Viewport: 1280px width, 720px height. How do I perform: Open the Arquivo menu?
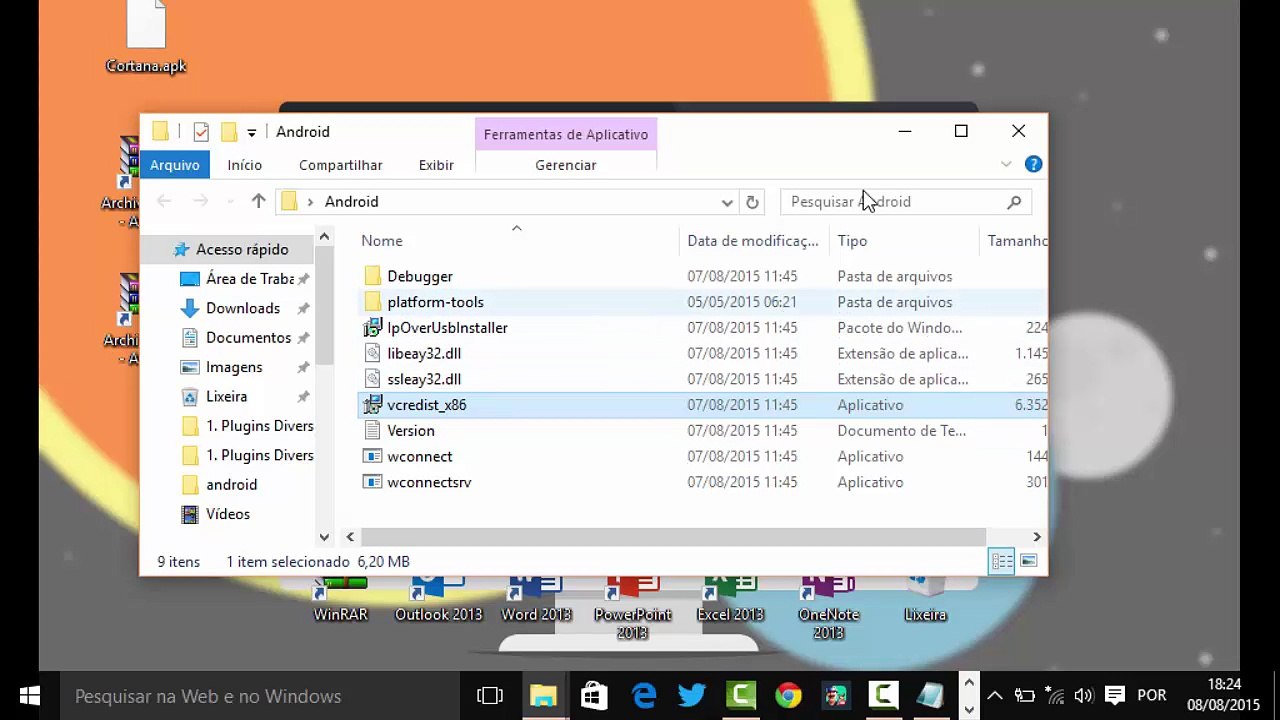point(175,165)
